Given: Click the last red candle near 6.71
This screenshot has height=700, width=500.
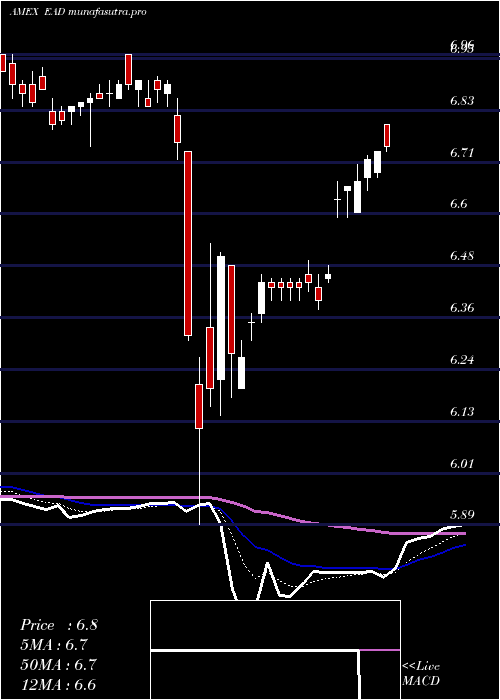Looking at the screenshot, I should coord(387,135).
